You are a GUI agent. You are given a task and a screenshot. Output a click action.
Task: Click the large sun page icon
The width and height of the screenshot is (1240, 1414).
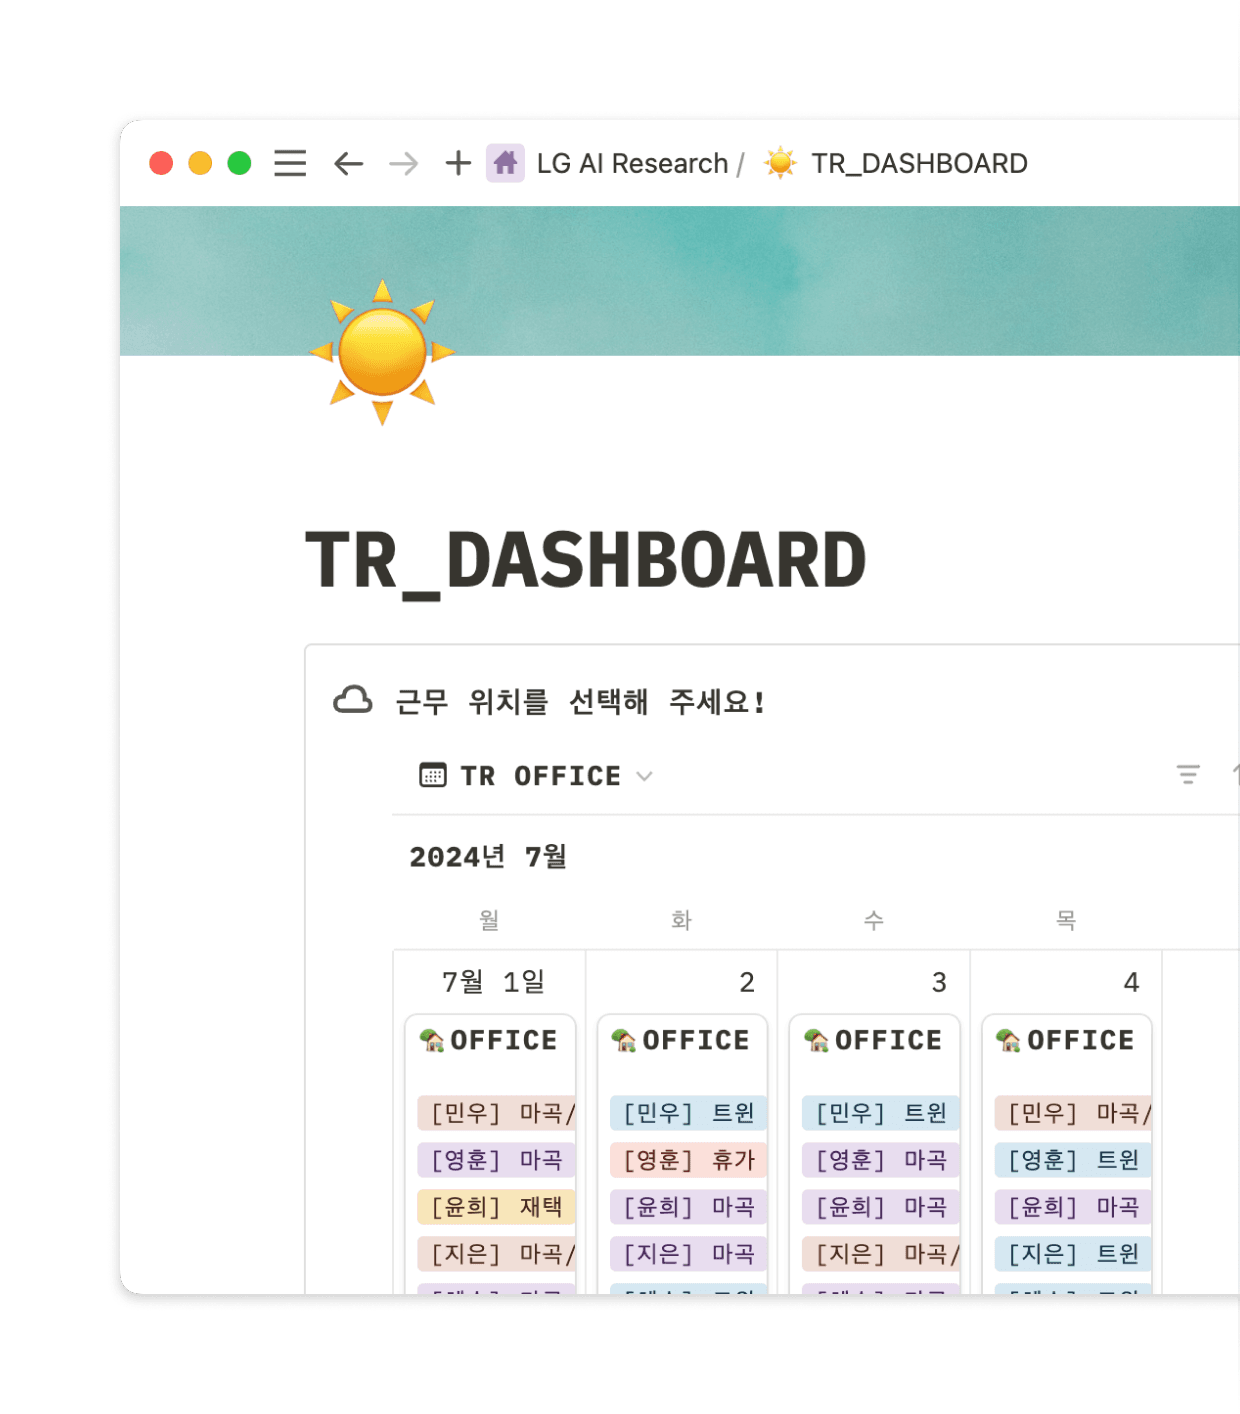tap(382, 353)
